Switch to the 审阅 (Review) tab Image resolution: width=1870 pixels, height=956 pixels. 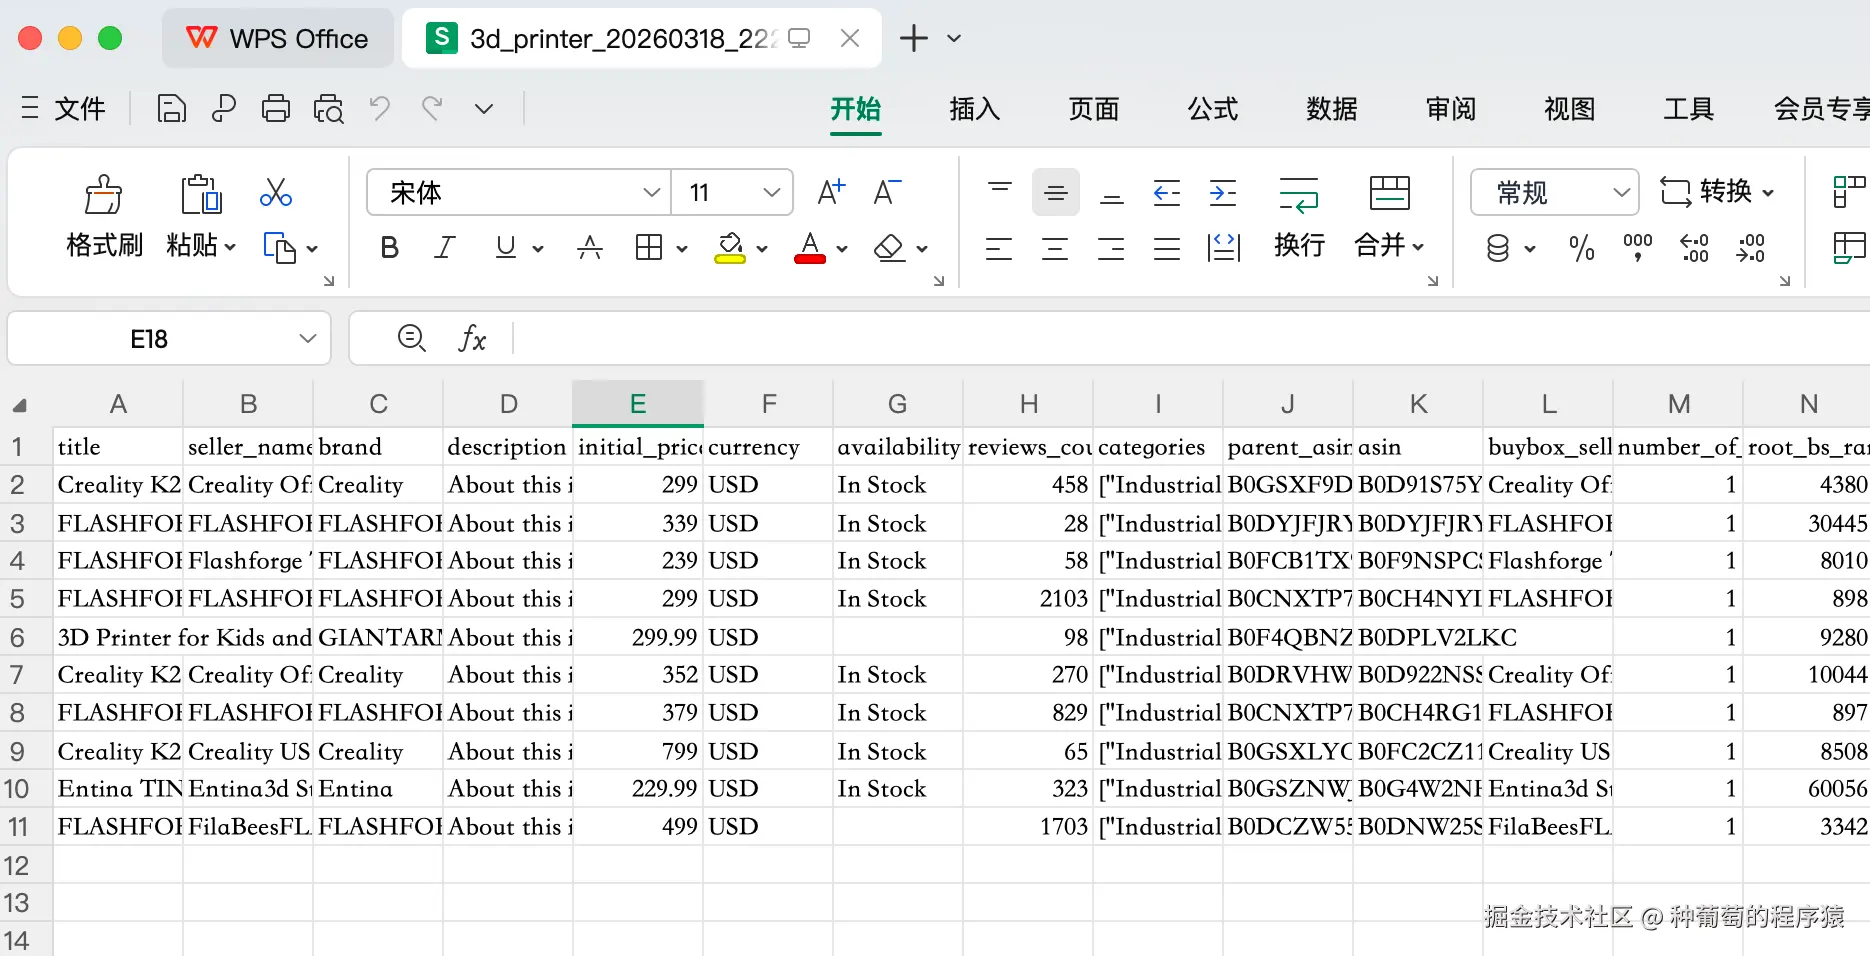1450,108
